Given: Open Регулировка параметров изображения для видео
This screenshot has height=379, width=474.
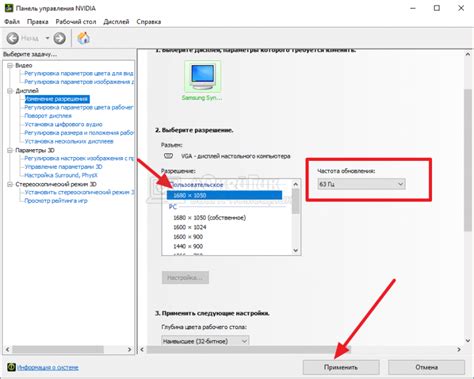Looking at the screenshot, I should [79, 82].
